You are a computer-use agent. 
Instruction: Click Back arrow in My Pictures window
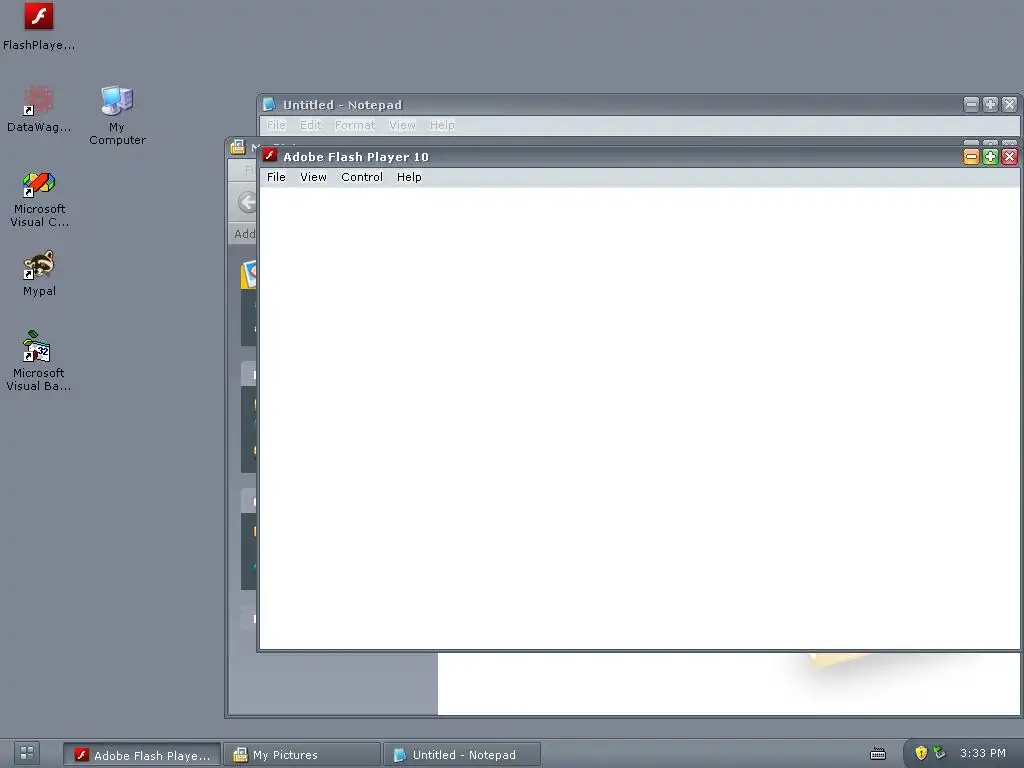click(247, 202)
